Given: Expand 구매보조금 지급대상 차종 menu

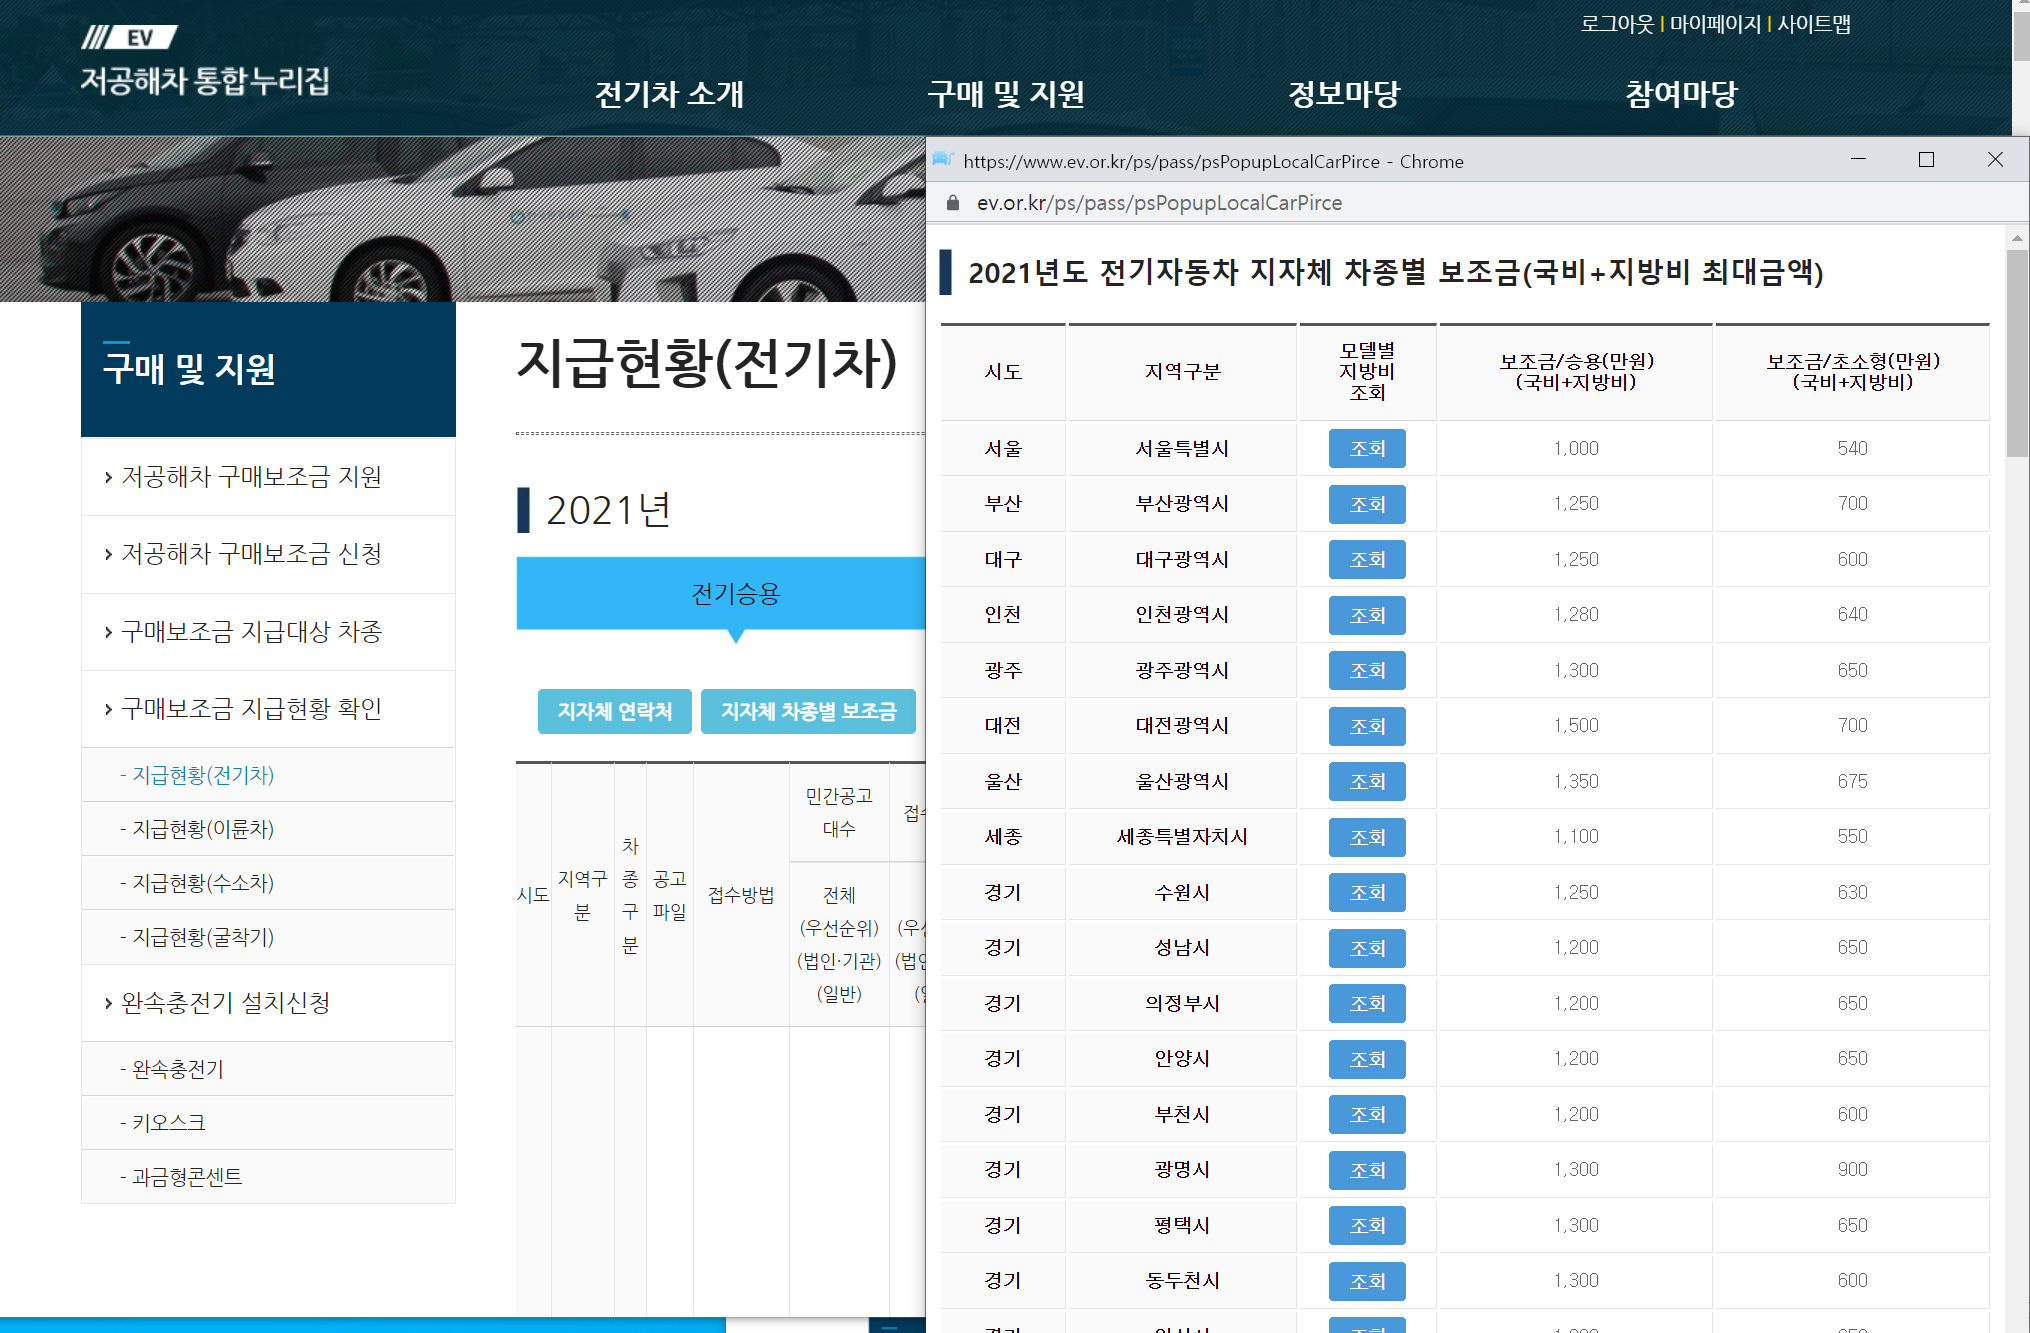Looking at the screenshot, I should (251, 632).
